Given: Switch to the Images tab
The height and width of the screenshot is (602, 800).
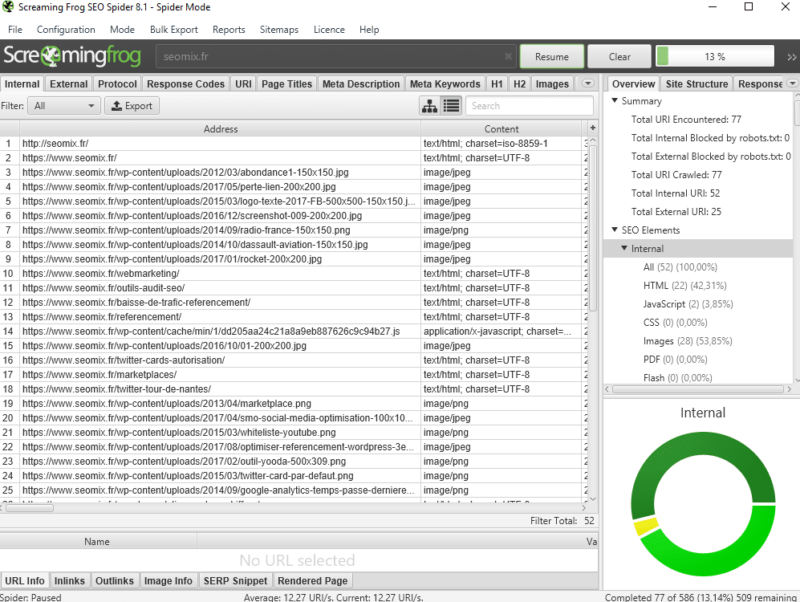Looking at the screenshot, I should pos(552,84).
